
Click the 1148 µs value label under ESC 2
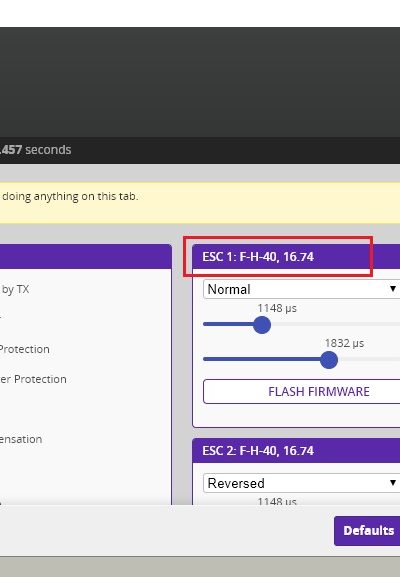pyautogui.click(x=277, y=501)
